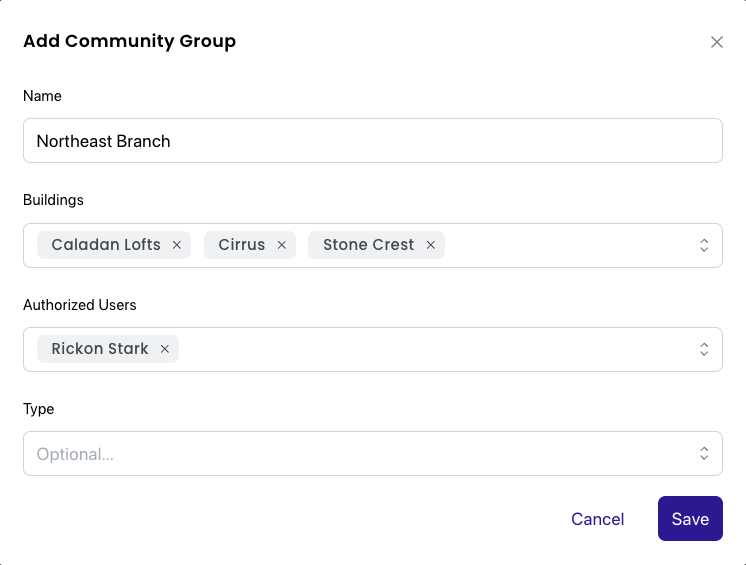Click the Stone Crest tag text

369,244
